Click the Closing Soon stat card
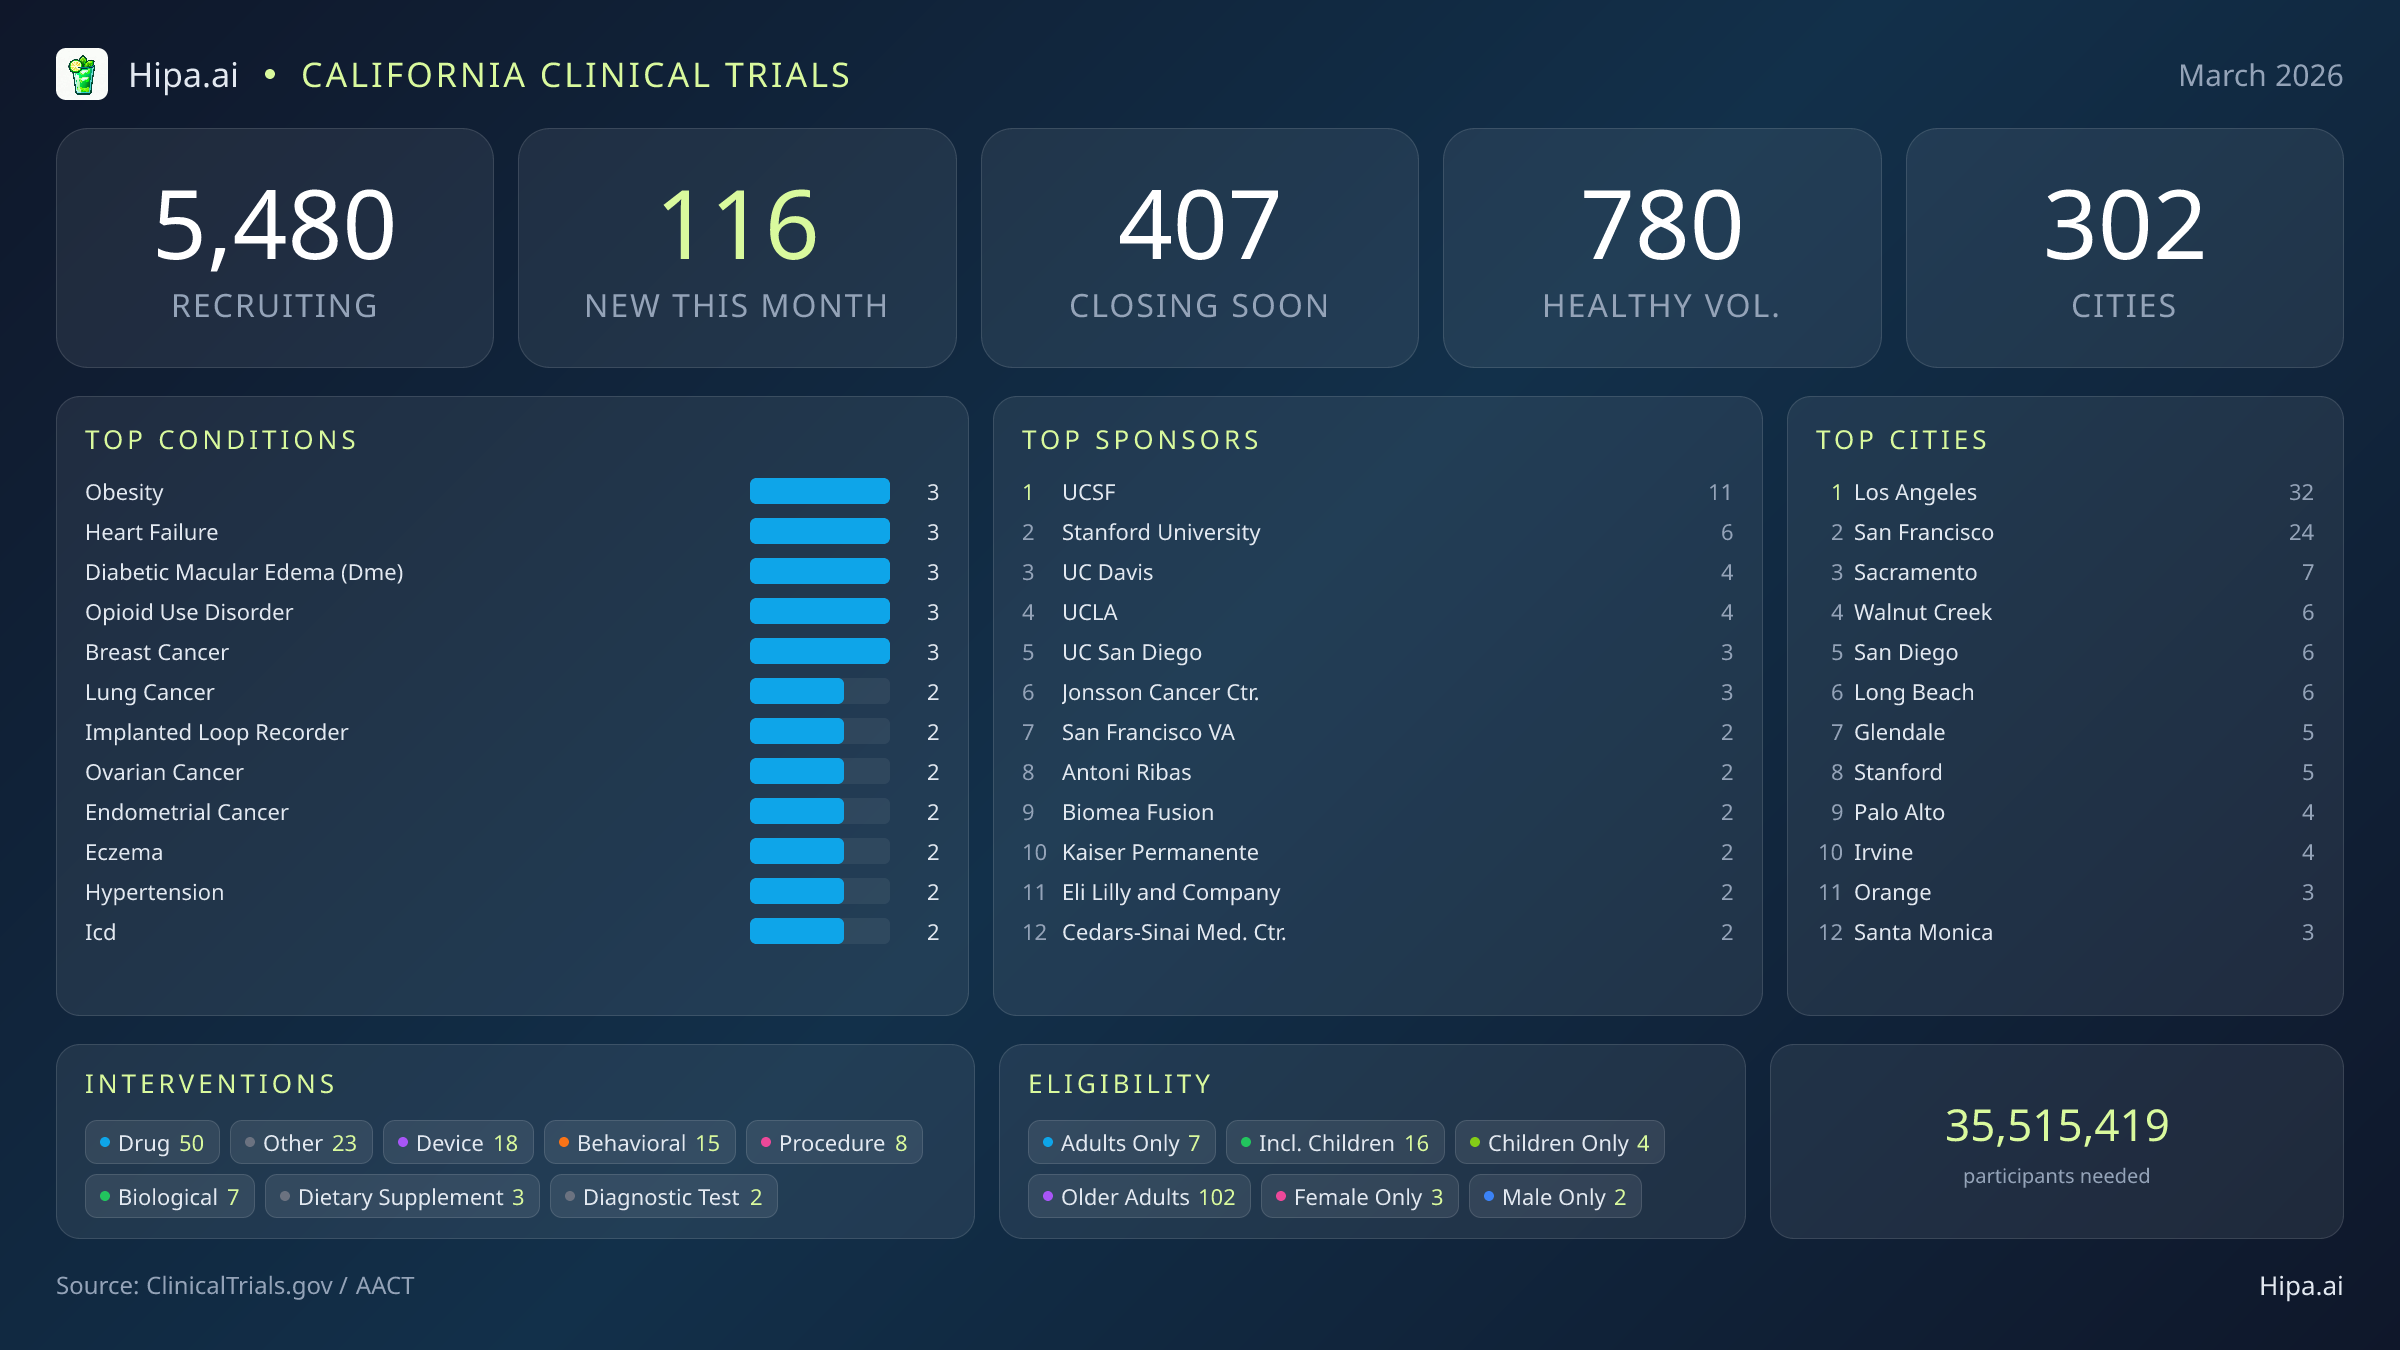Viewport: 2400px width, 1350px height. click(1200, 247)
